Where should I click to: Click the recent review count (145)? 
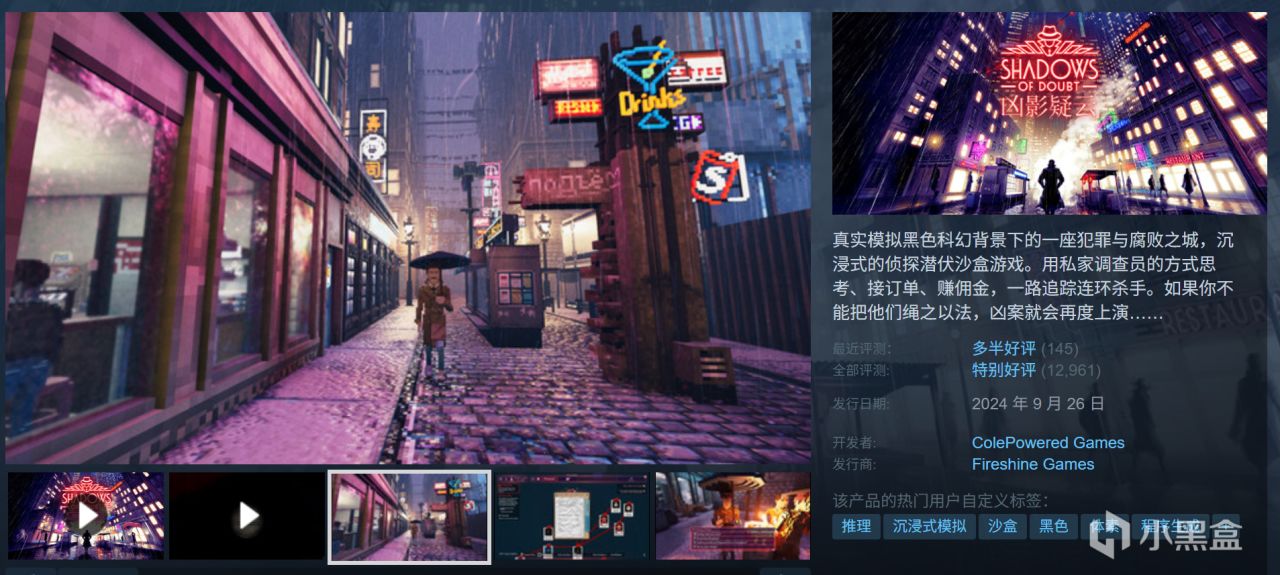point(1060,349)
